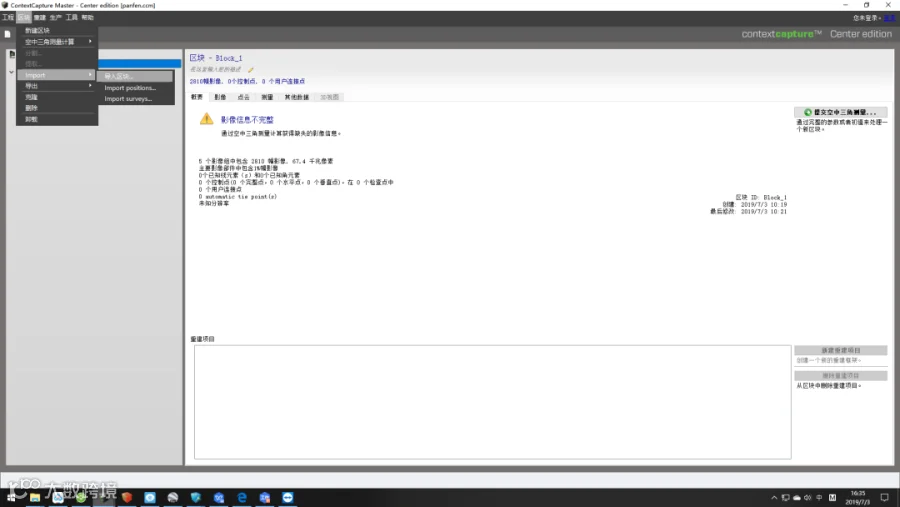This screenshot has width=900, height=507.
Task: Open the notification center icon
Action: point(885,498)
